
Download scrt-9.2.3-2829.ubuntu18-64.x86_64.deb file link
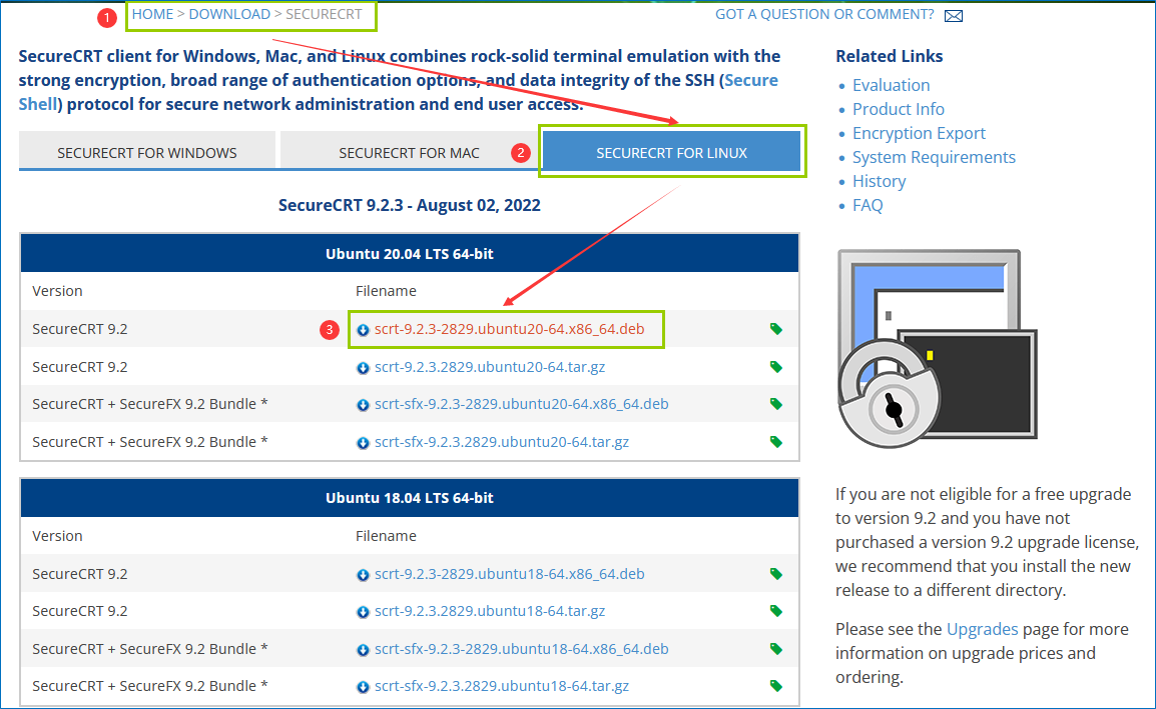[x=509, y=573]
